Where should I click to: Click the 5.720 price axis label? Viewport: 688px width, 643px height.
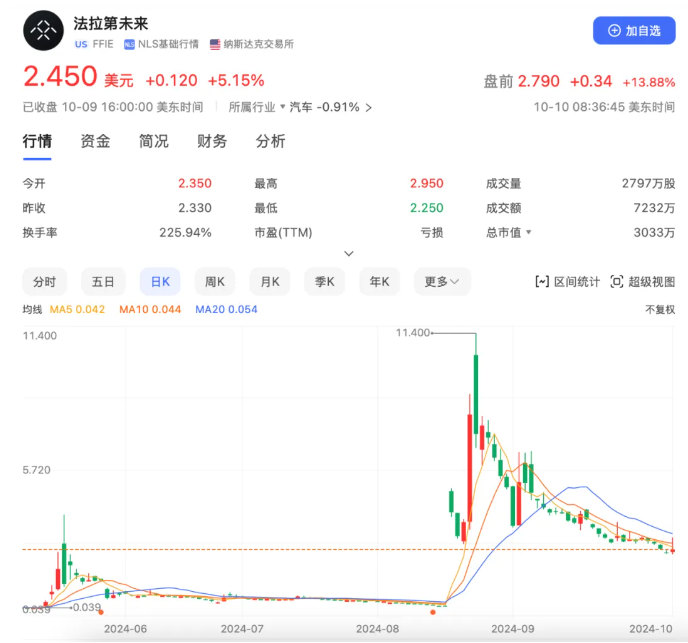(36, 470)
